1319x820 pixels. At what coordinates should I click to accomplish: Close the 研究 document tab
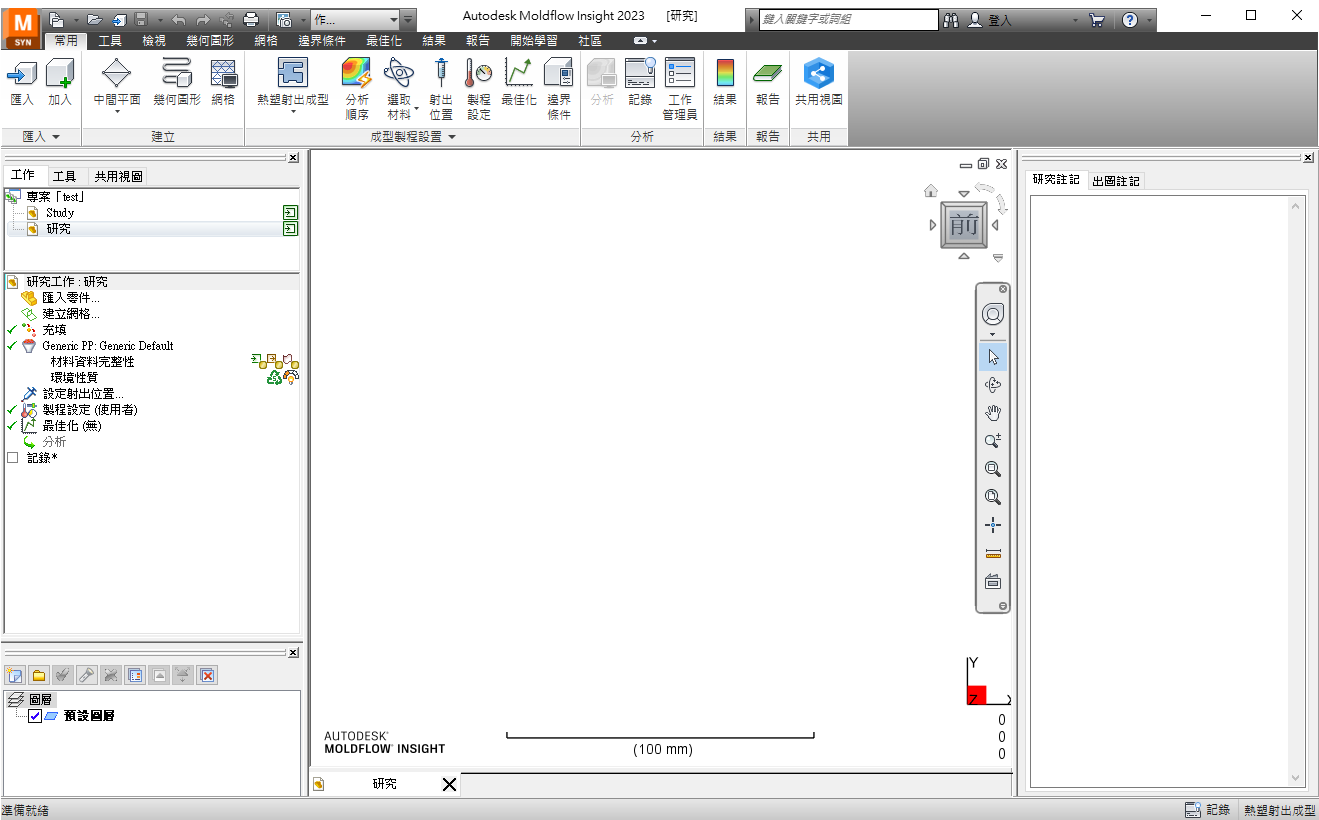tap(449, 785)
